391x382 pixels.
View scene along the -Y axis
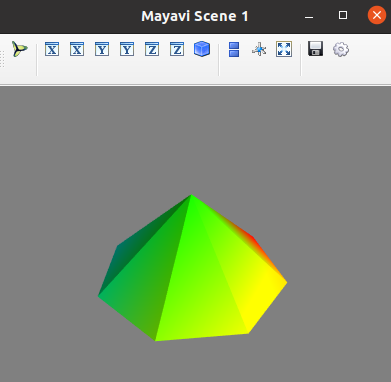point(102,49)
